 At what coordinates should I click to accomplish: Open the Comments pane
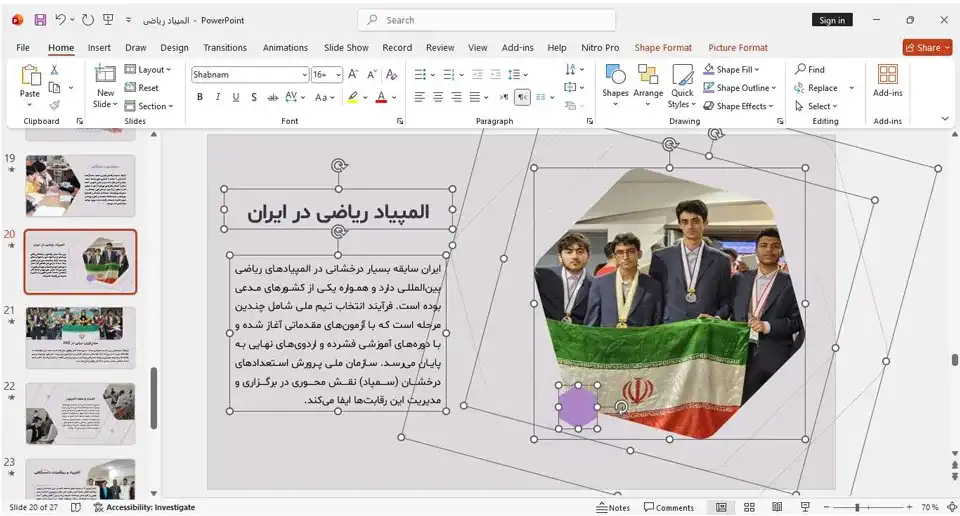(669, 507)
